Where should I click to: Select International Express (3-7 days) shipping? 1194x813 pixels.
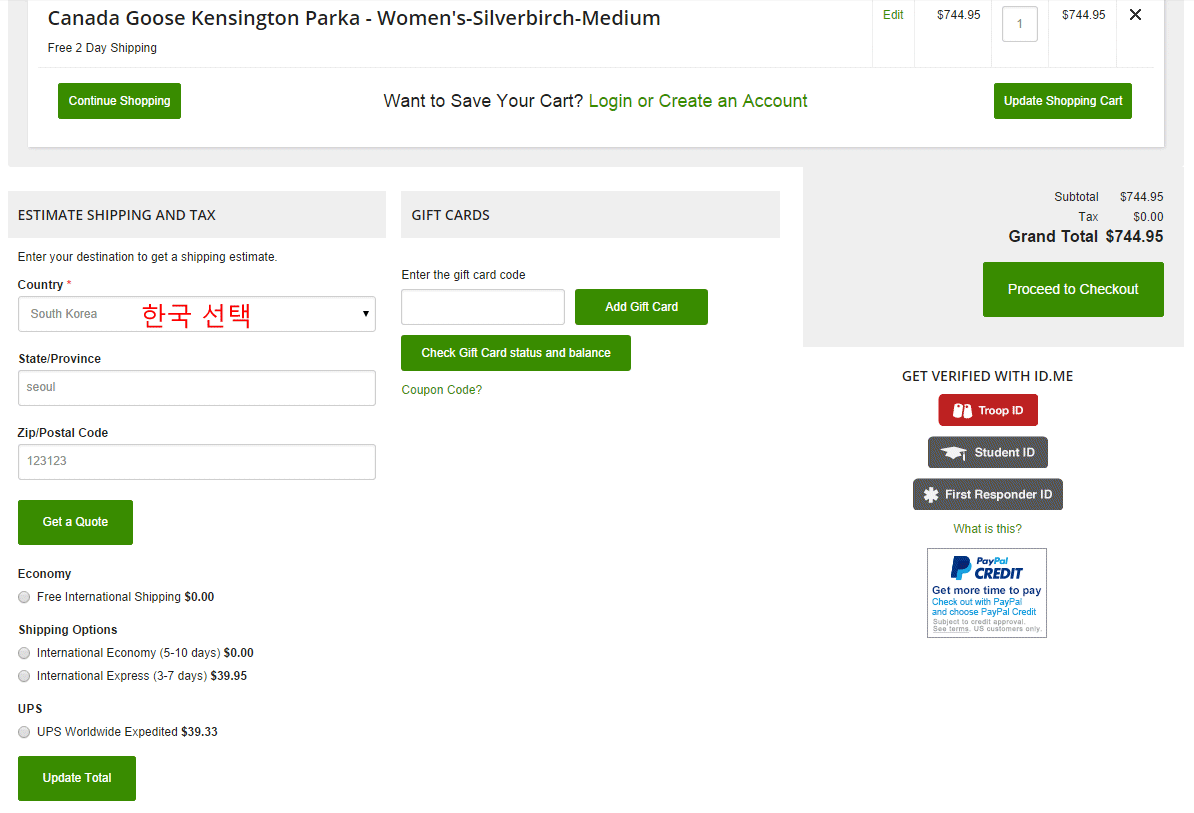(x=24, y=676)
